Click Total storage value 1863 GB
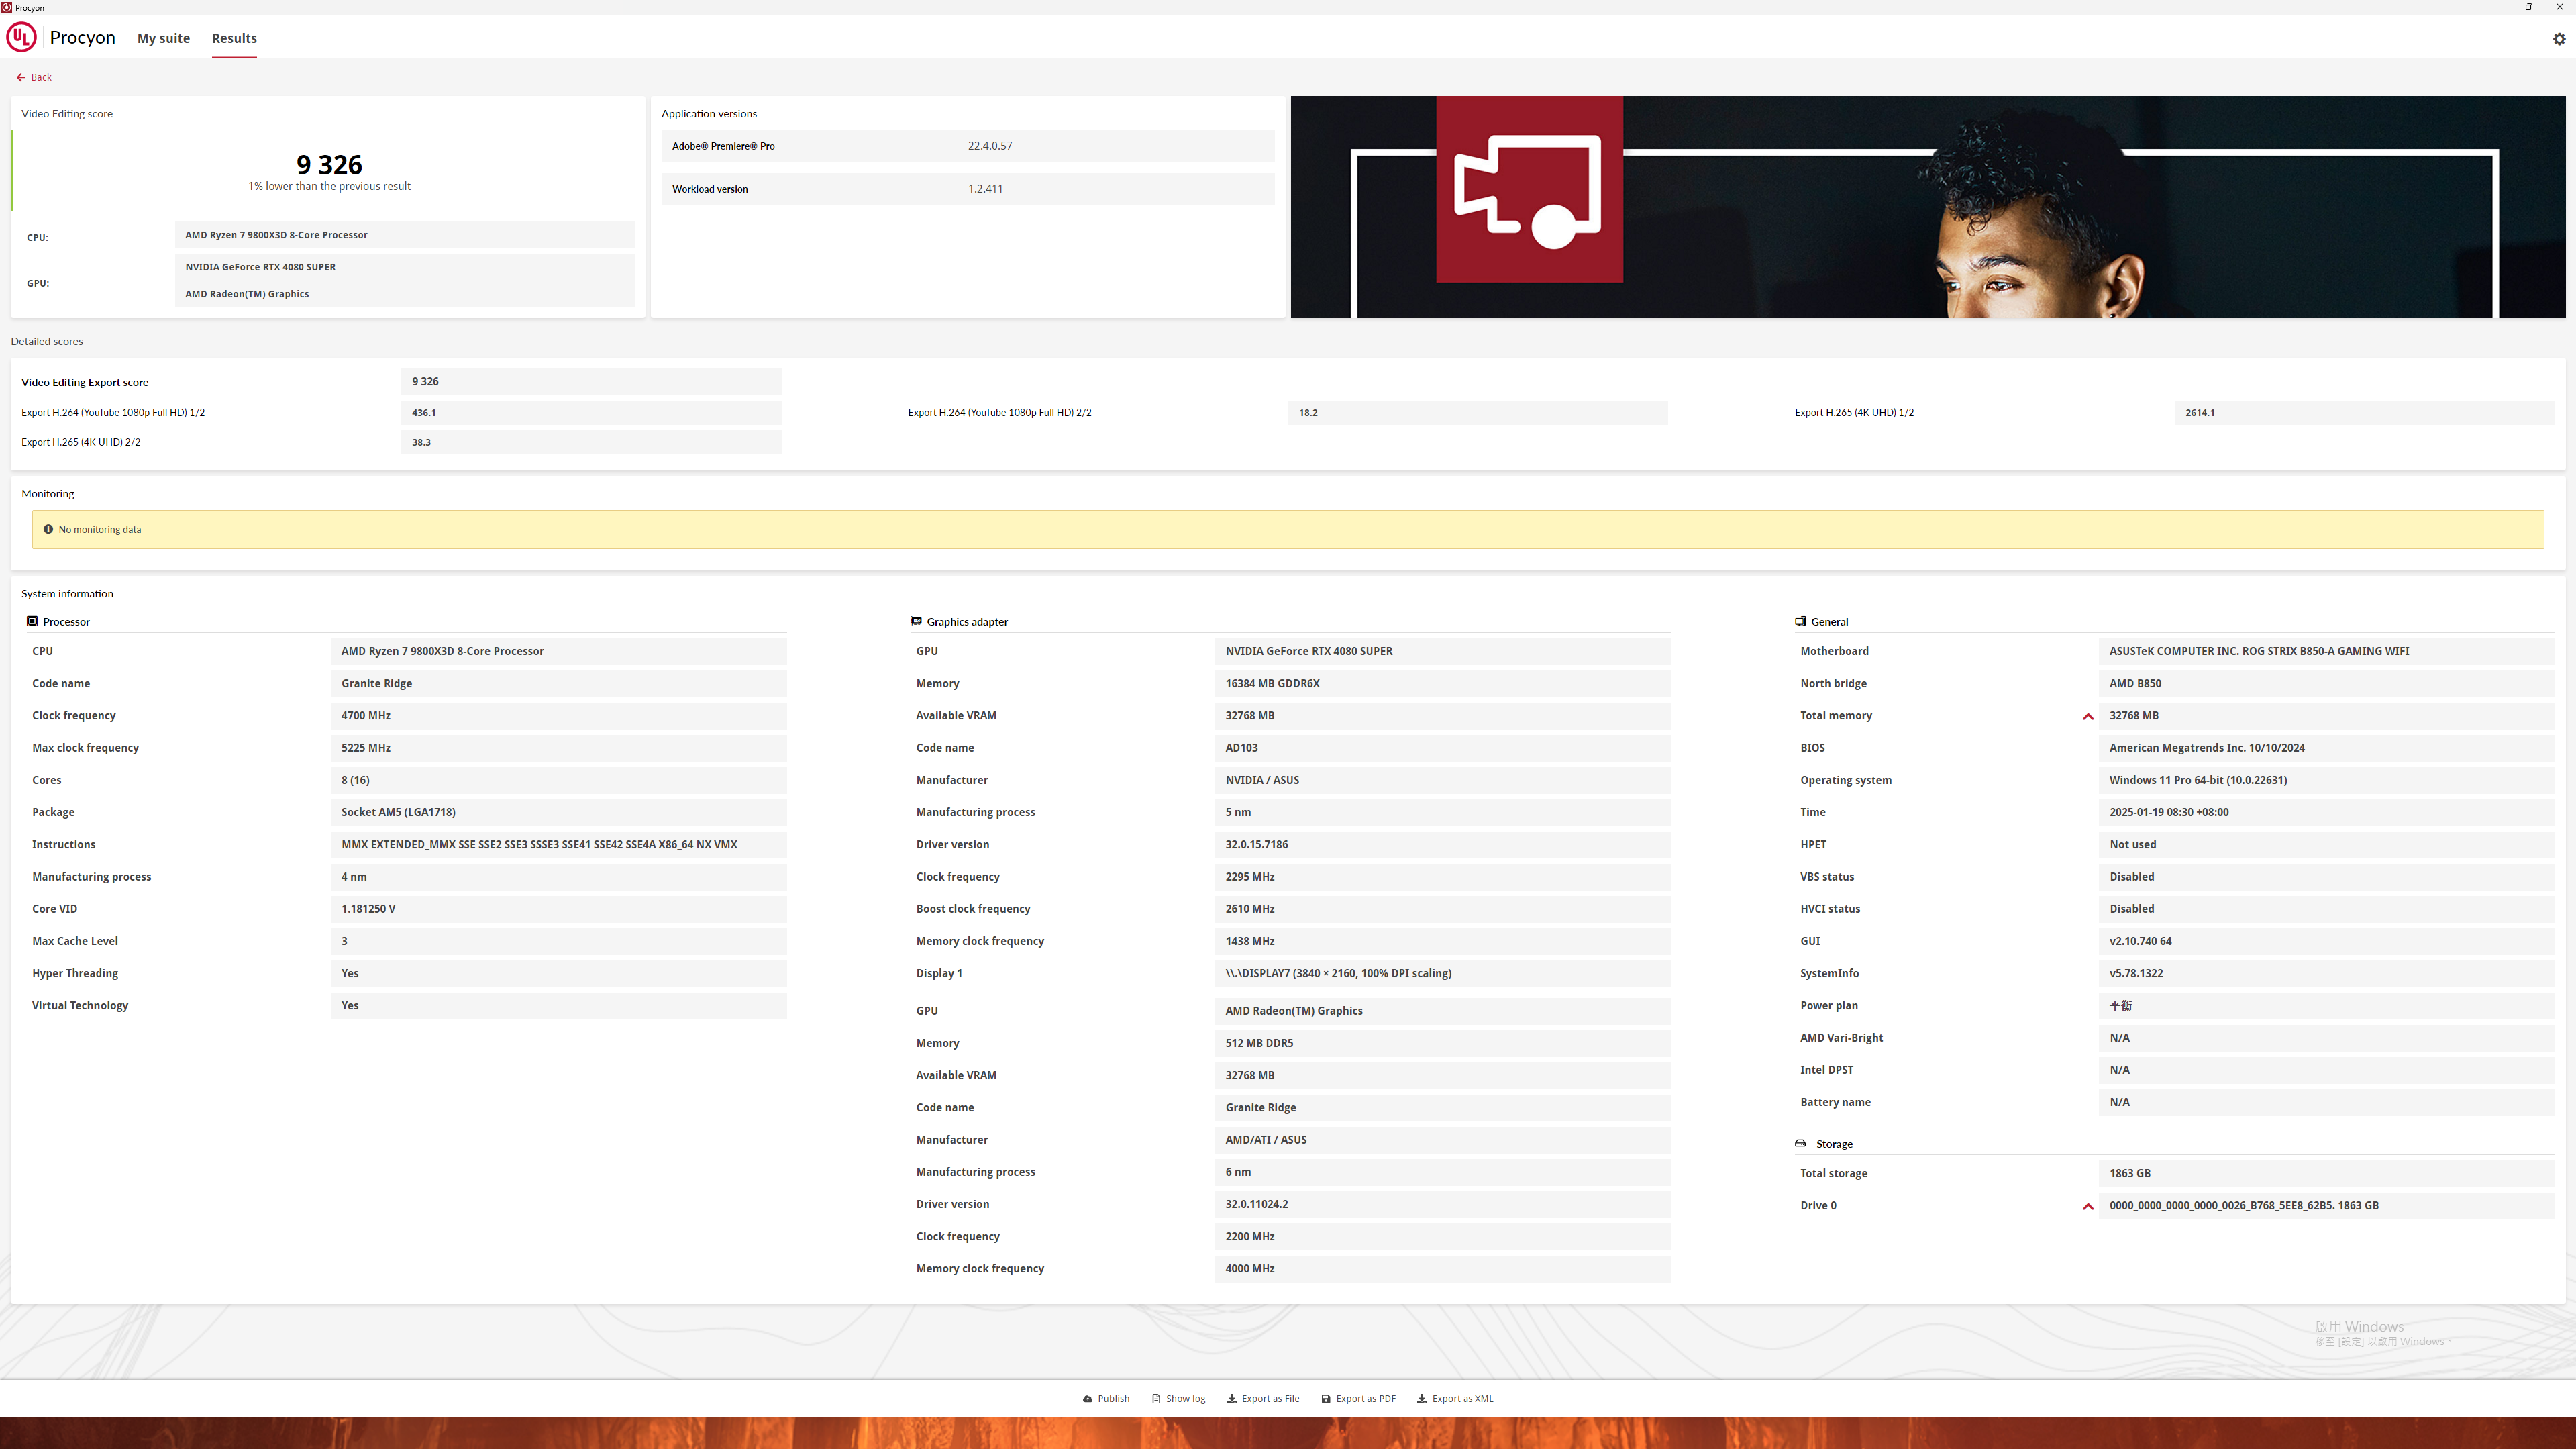The height and width of the screenshot is (1449, 2576). [x=2326, y=1173]
